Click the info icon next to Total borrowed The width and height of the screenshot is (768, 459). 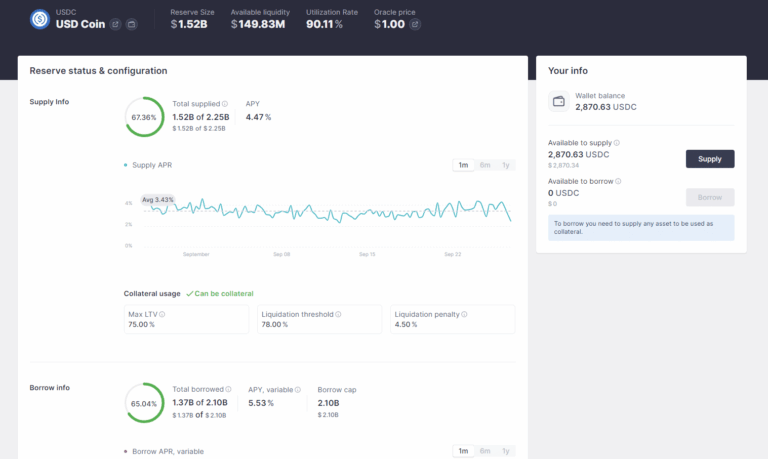227,388
